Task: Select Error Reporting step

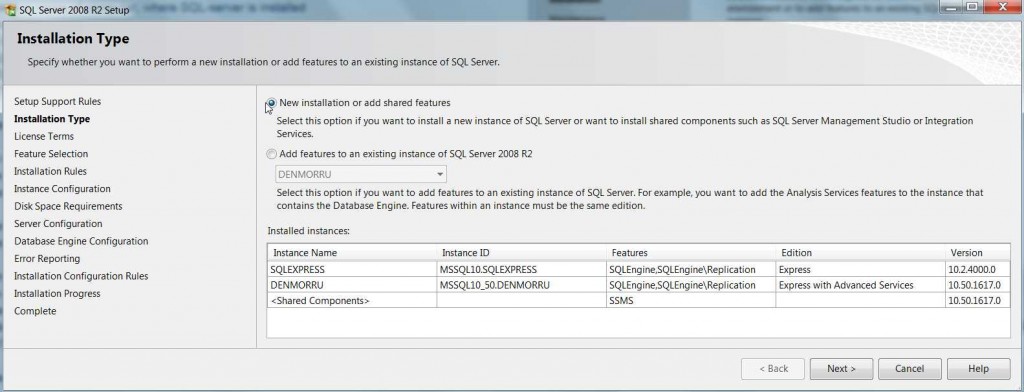Action: point(47,259)
